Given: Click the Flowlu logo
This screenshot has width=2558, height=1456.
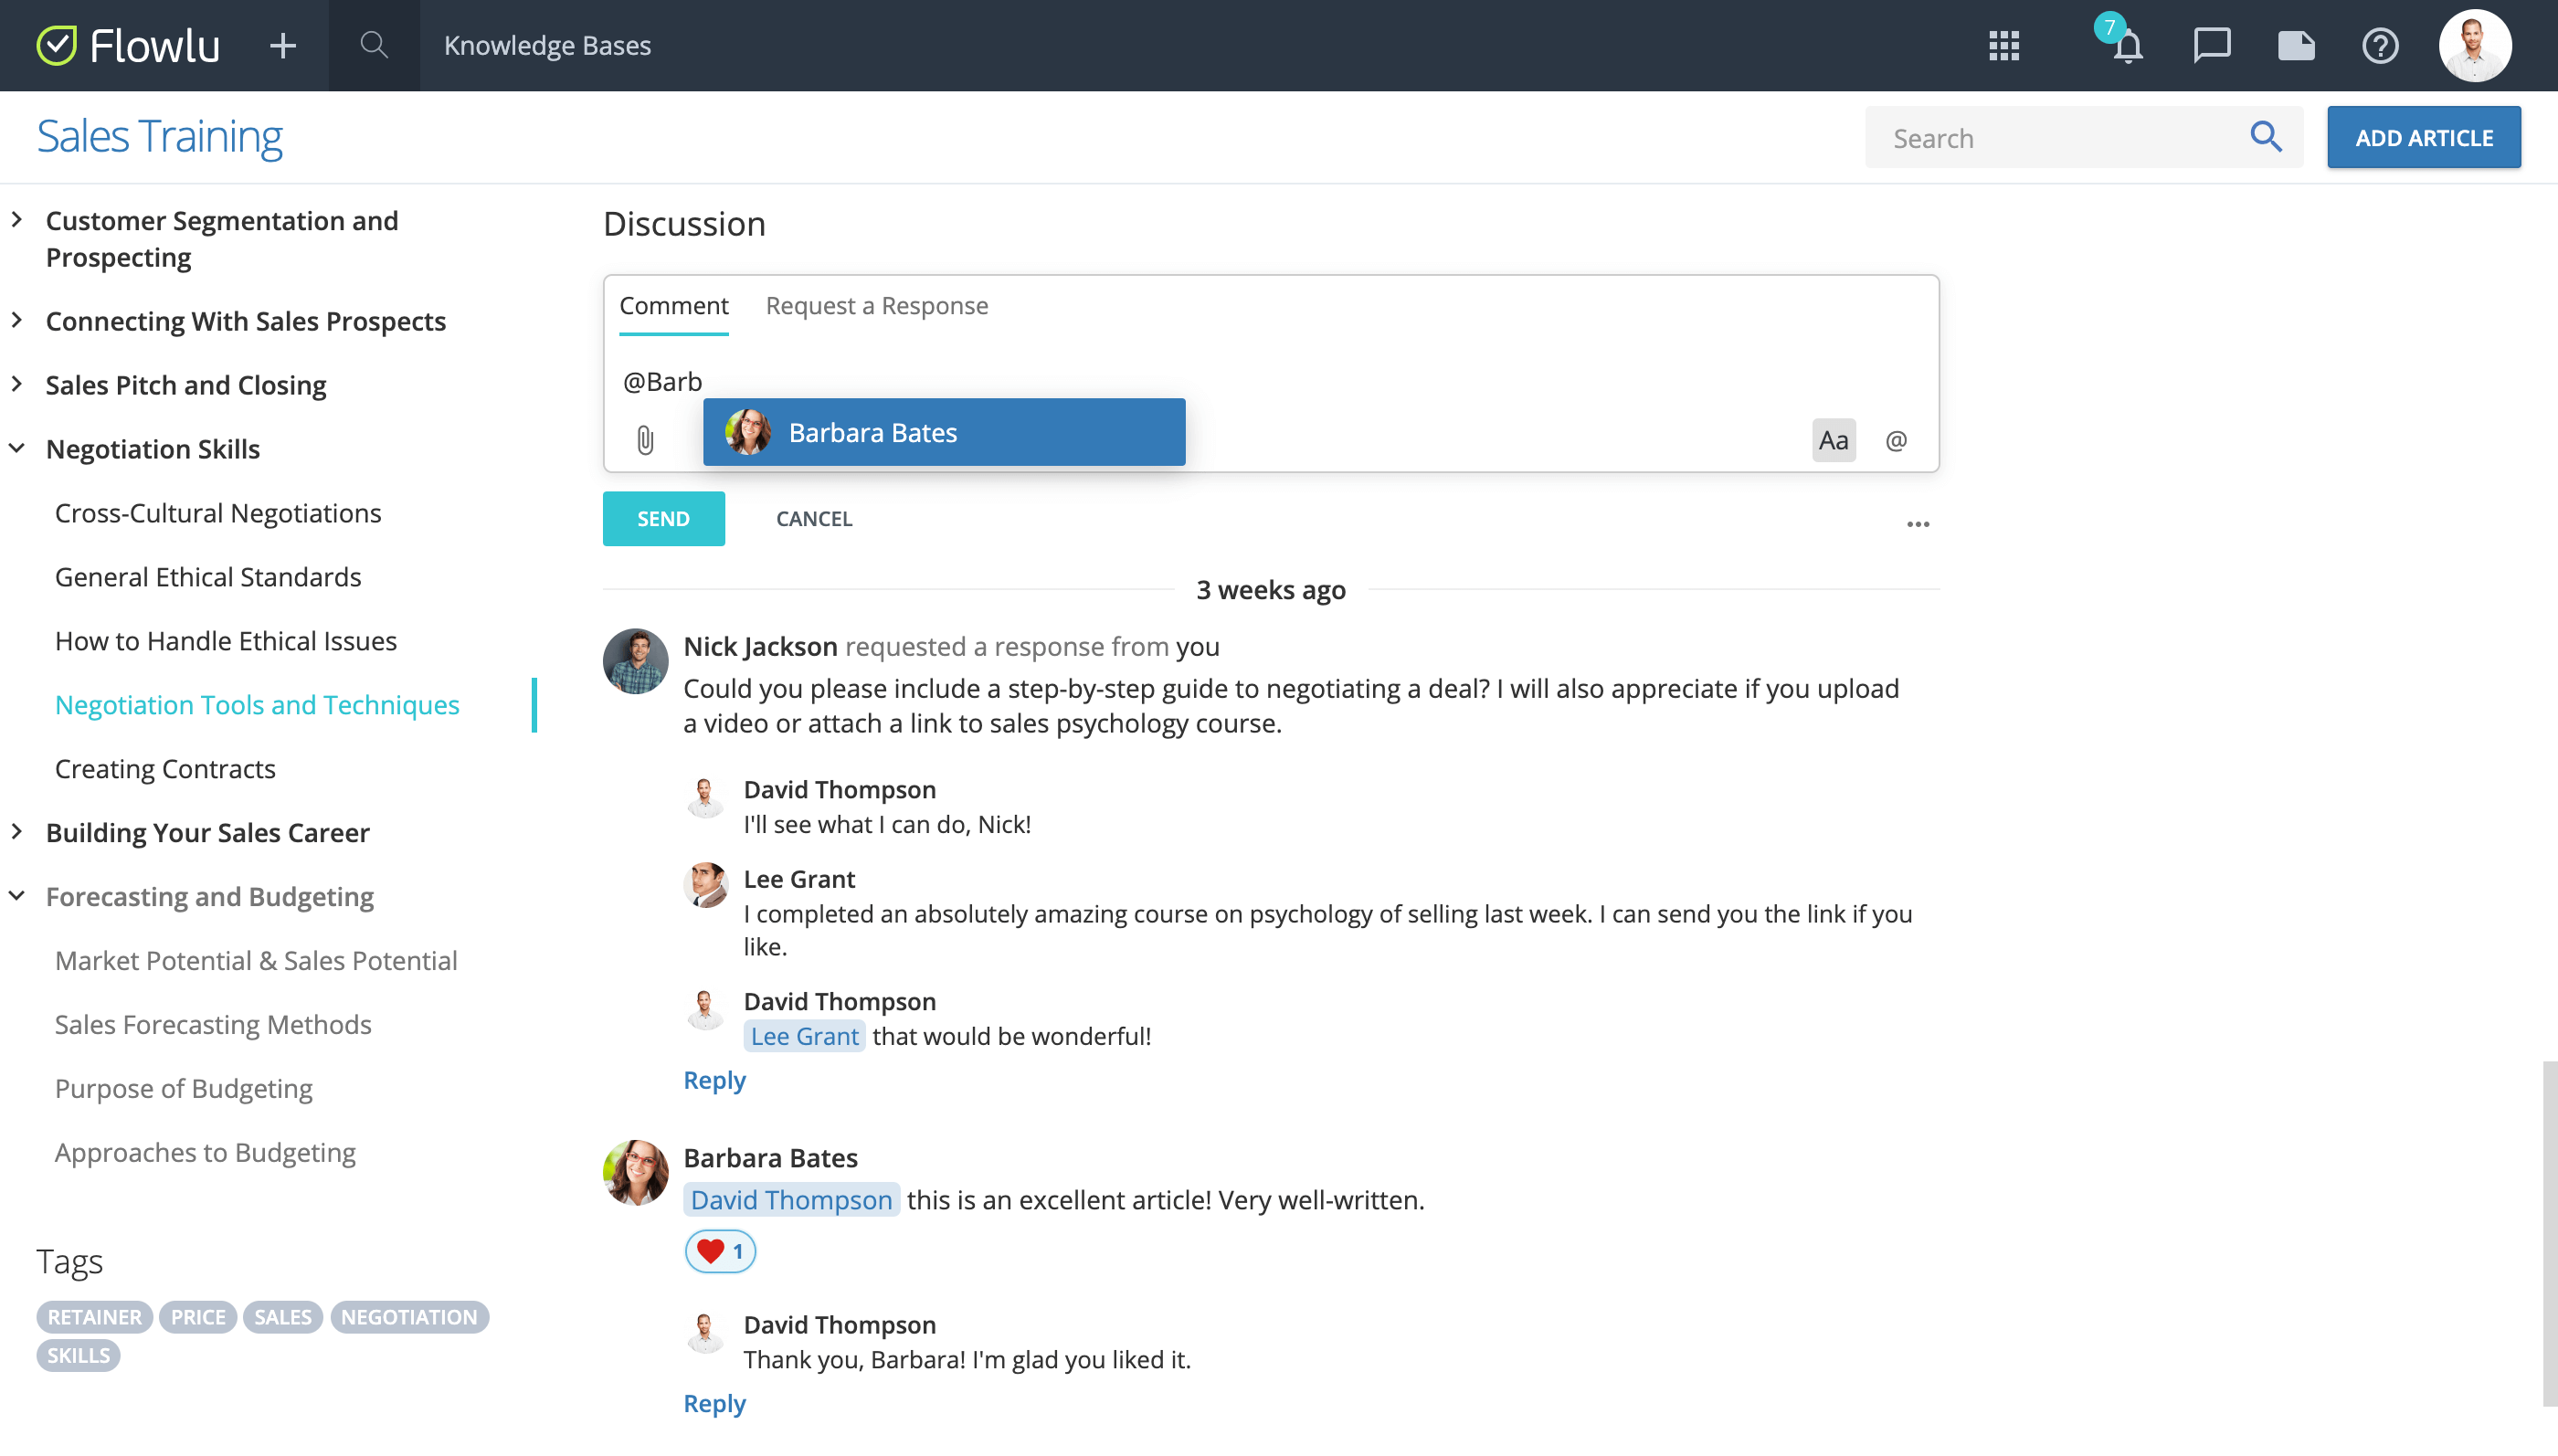Looking at the screenshot, I should click(128, 45).
